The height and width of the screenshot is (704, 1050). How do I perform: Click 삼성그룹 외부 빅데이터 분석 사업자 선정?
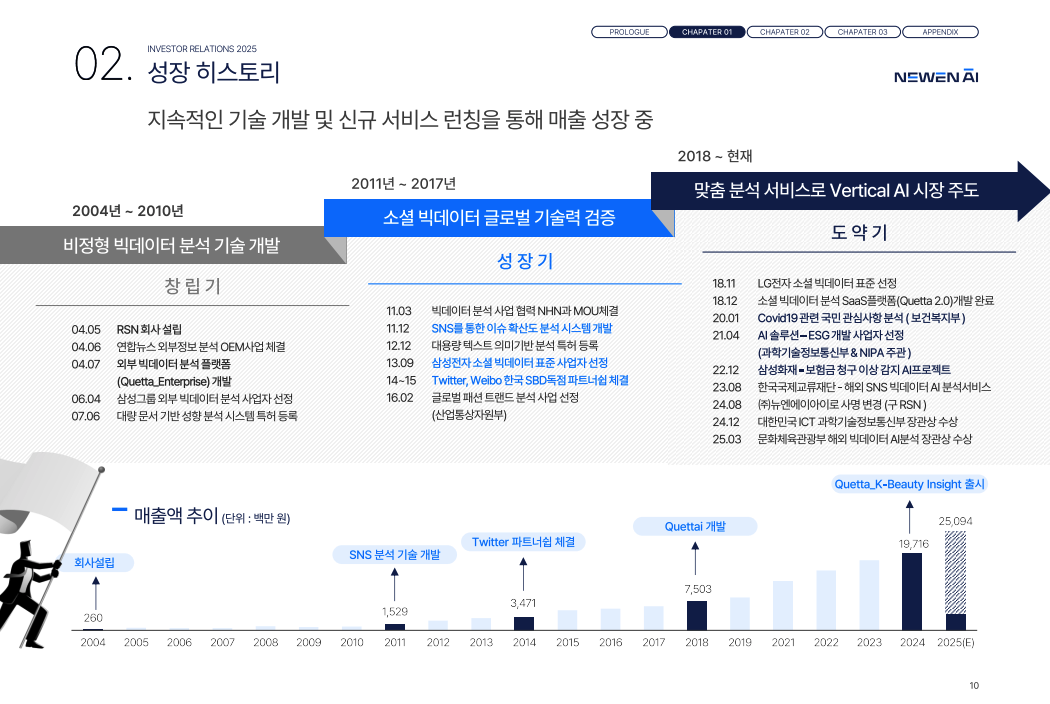point(205,399)
